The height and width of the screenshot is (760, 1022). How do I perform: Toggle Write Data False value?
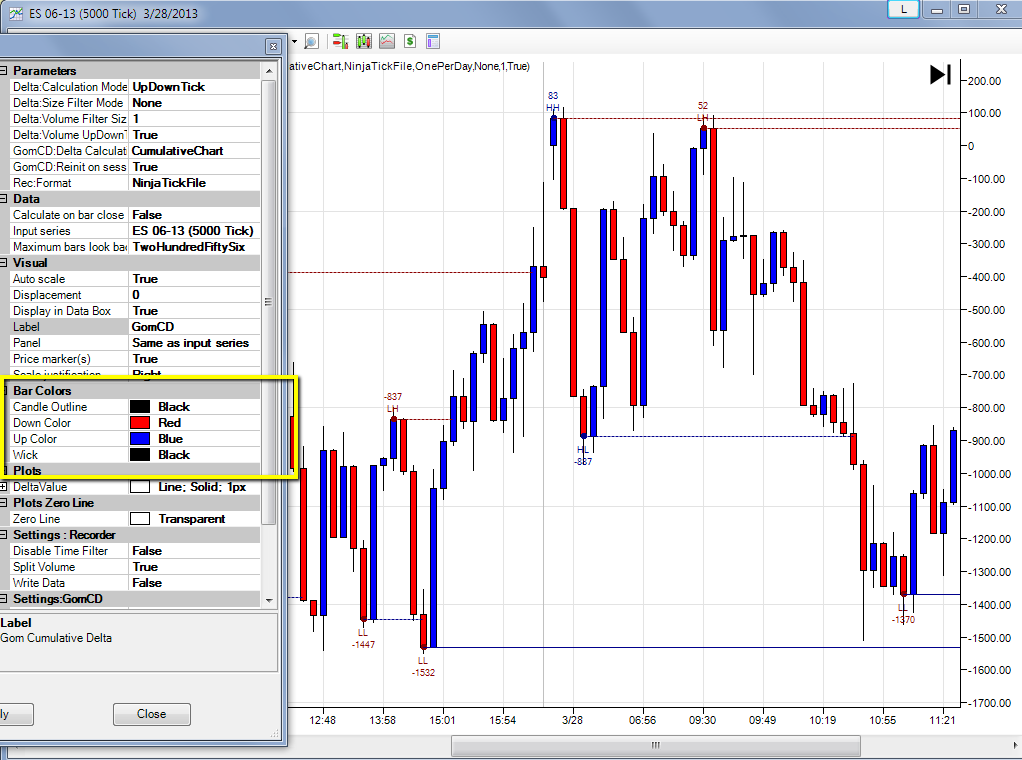click(195, 583)
